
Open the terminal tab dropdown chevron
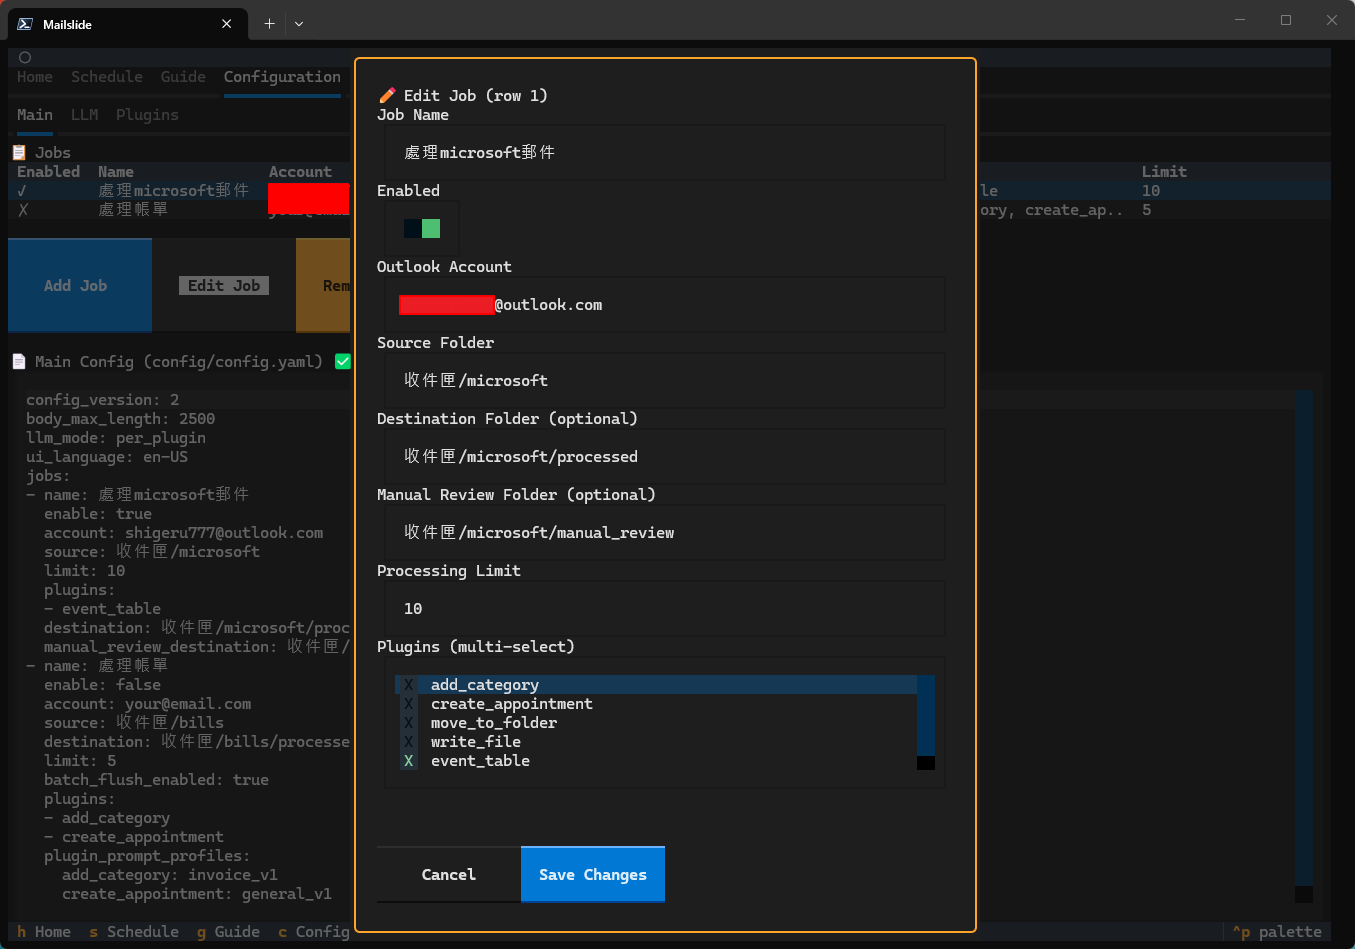tap(298, 23)
